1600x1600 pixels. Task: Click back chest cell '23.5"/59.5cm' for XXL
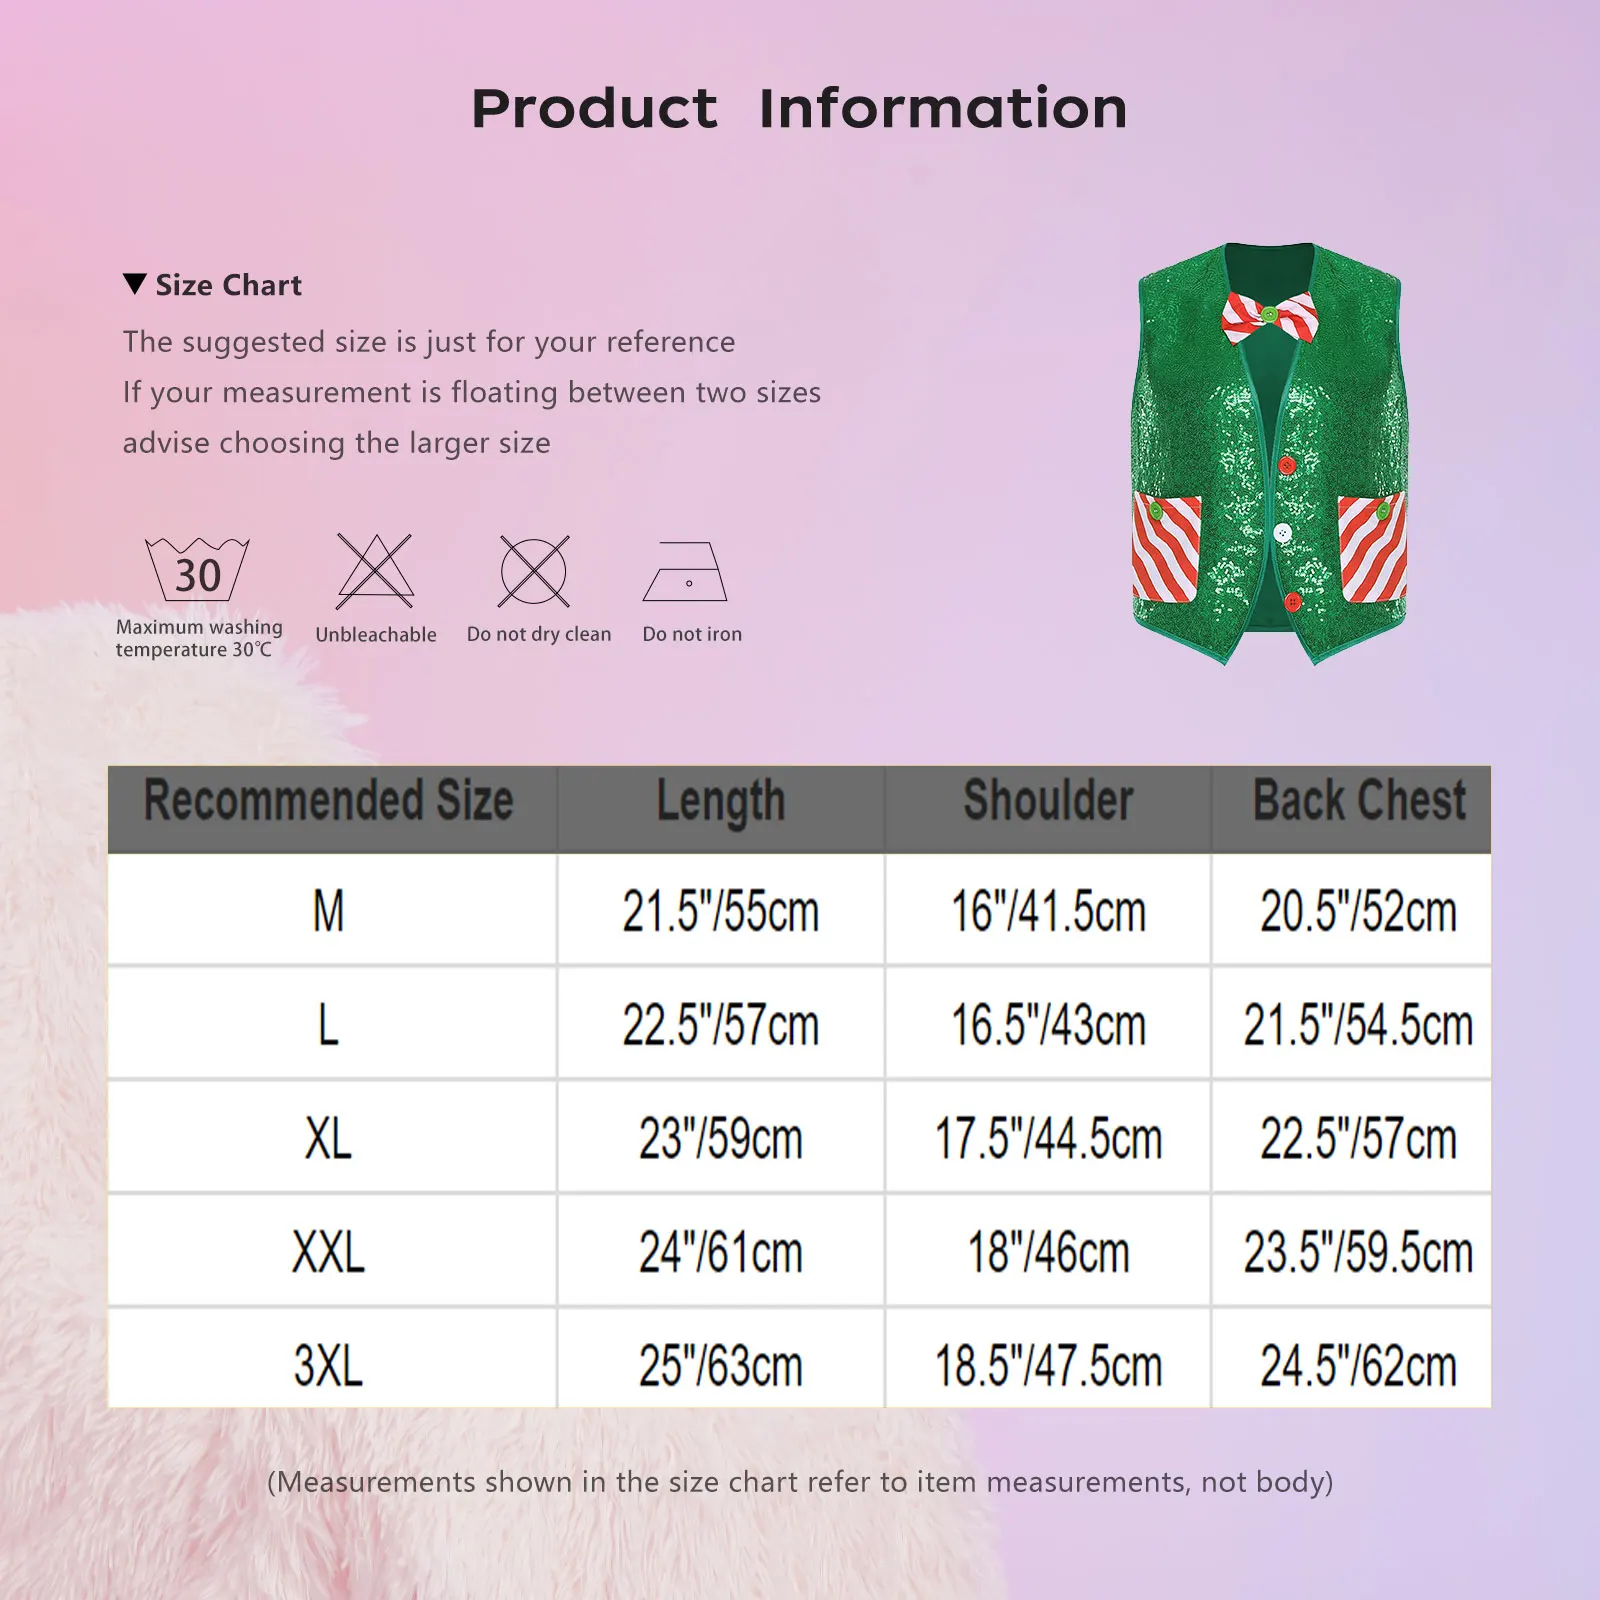click(x=1351, y=1251)
